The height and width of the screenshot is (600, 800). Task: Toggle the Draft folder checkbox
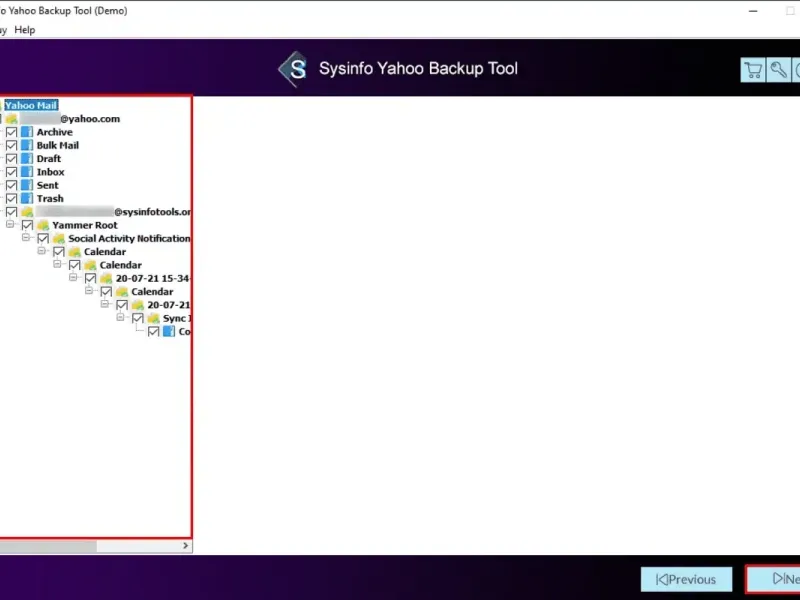click(x=11, y=159)
